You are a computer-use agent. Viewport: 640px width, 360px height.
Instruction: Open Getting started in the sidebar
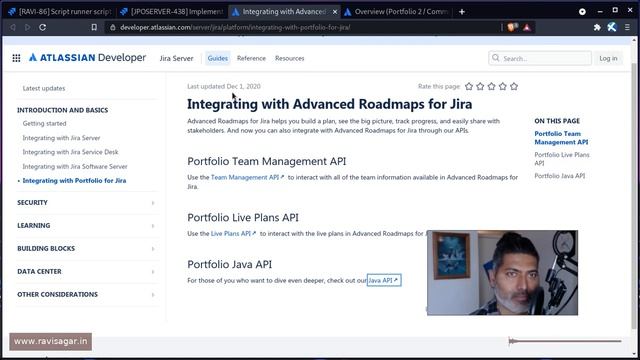(44, 123)
